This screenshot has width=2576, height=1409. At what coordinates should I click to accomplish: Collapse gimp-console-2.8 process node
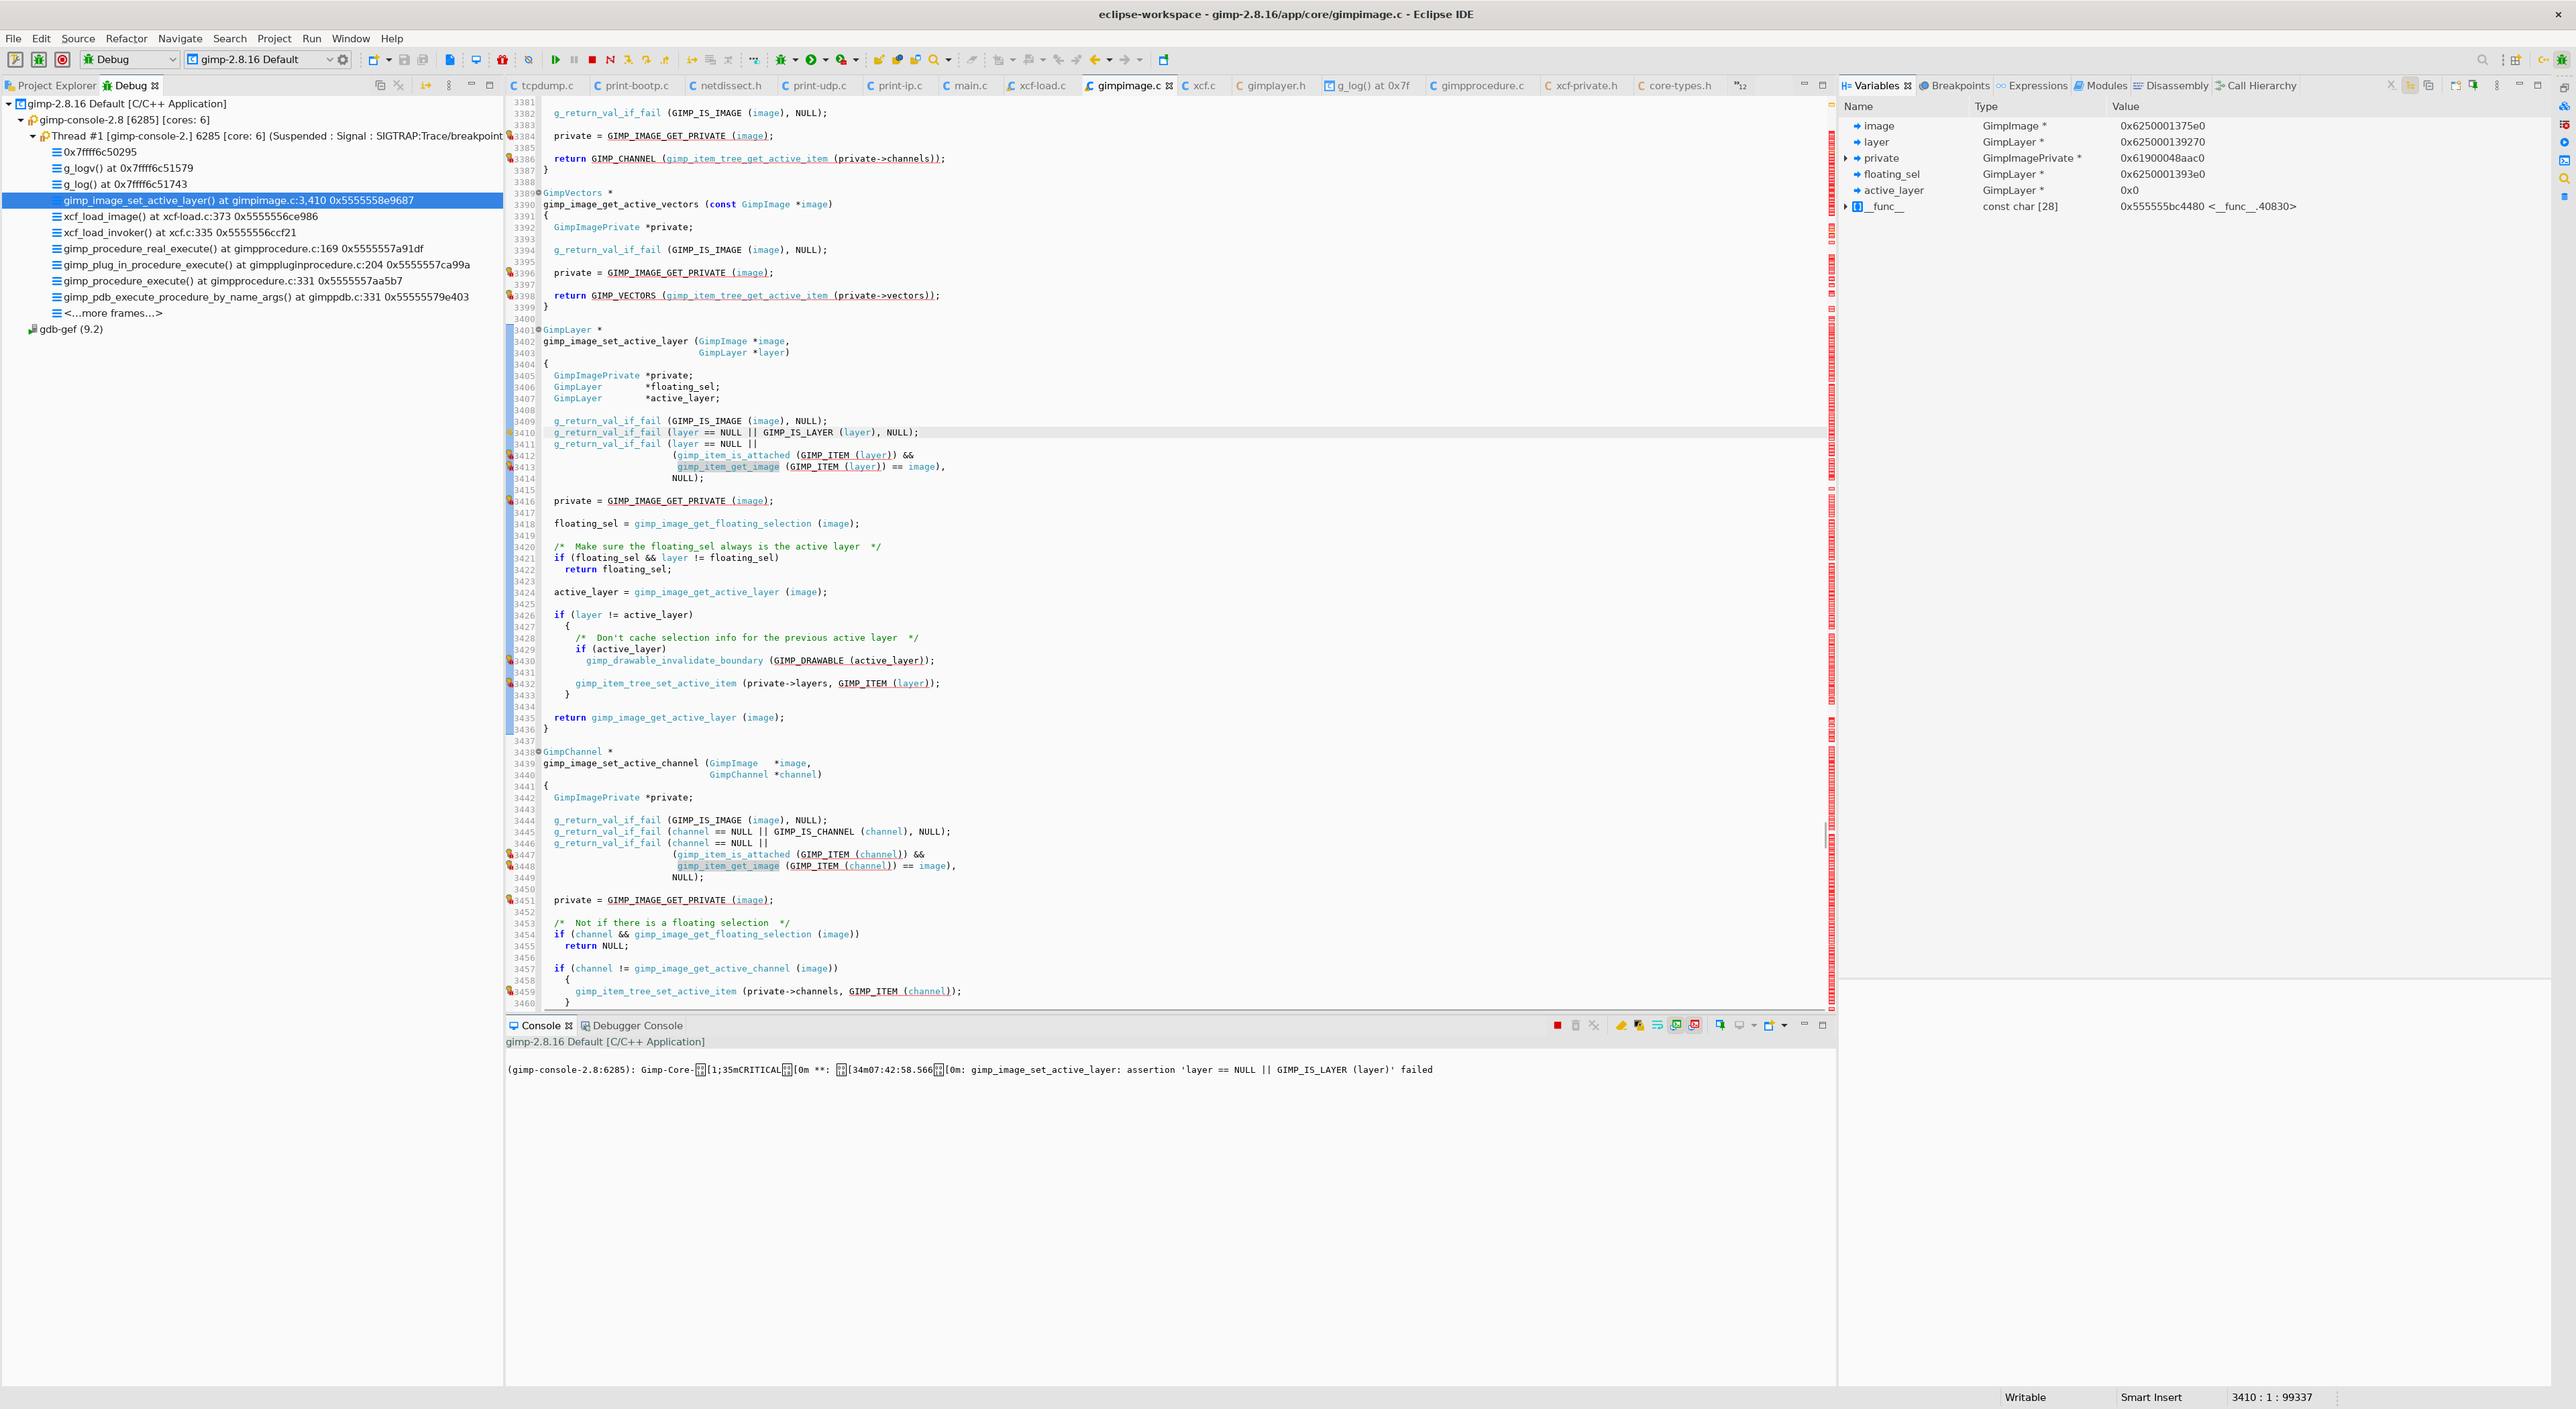point(21,120)
